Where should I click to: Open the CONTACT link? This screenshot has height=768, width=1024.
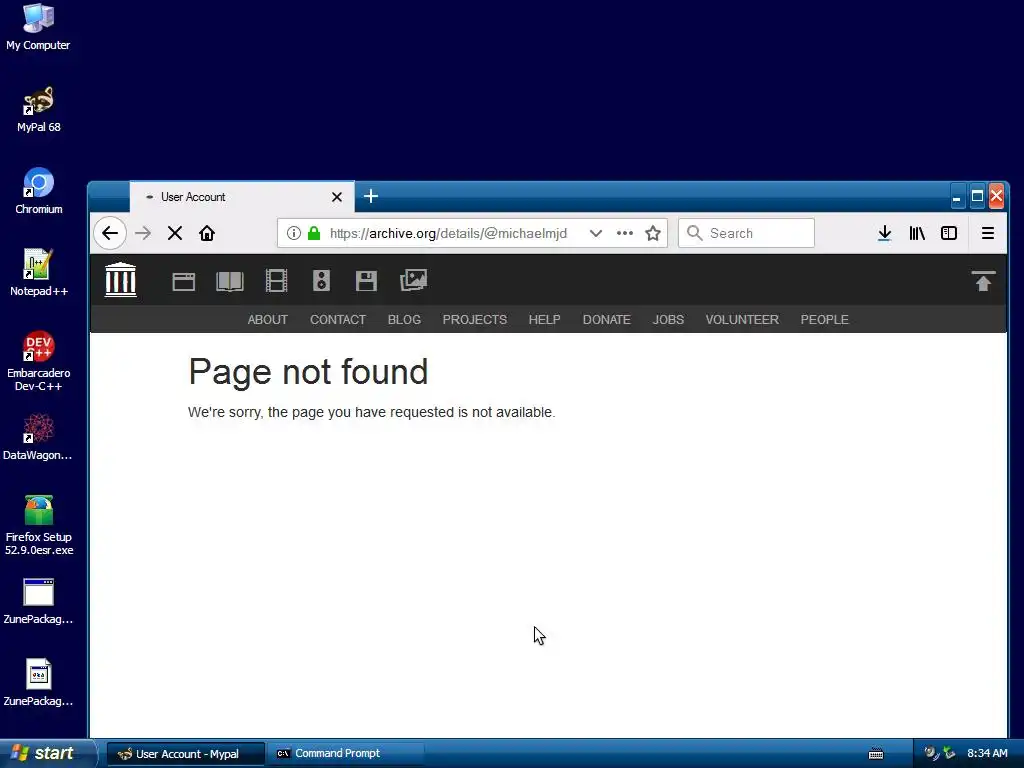click(x=338, y=319)
